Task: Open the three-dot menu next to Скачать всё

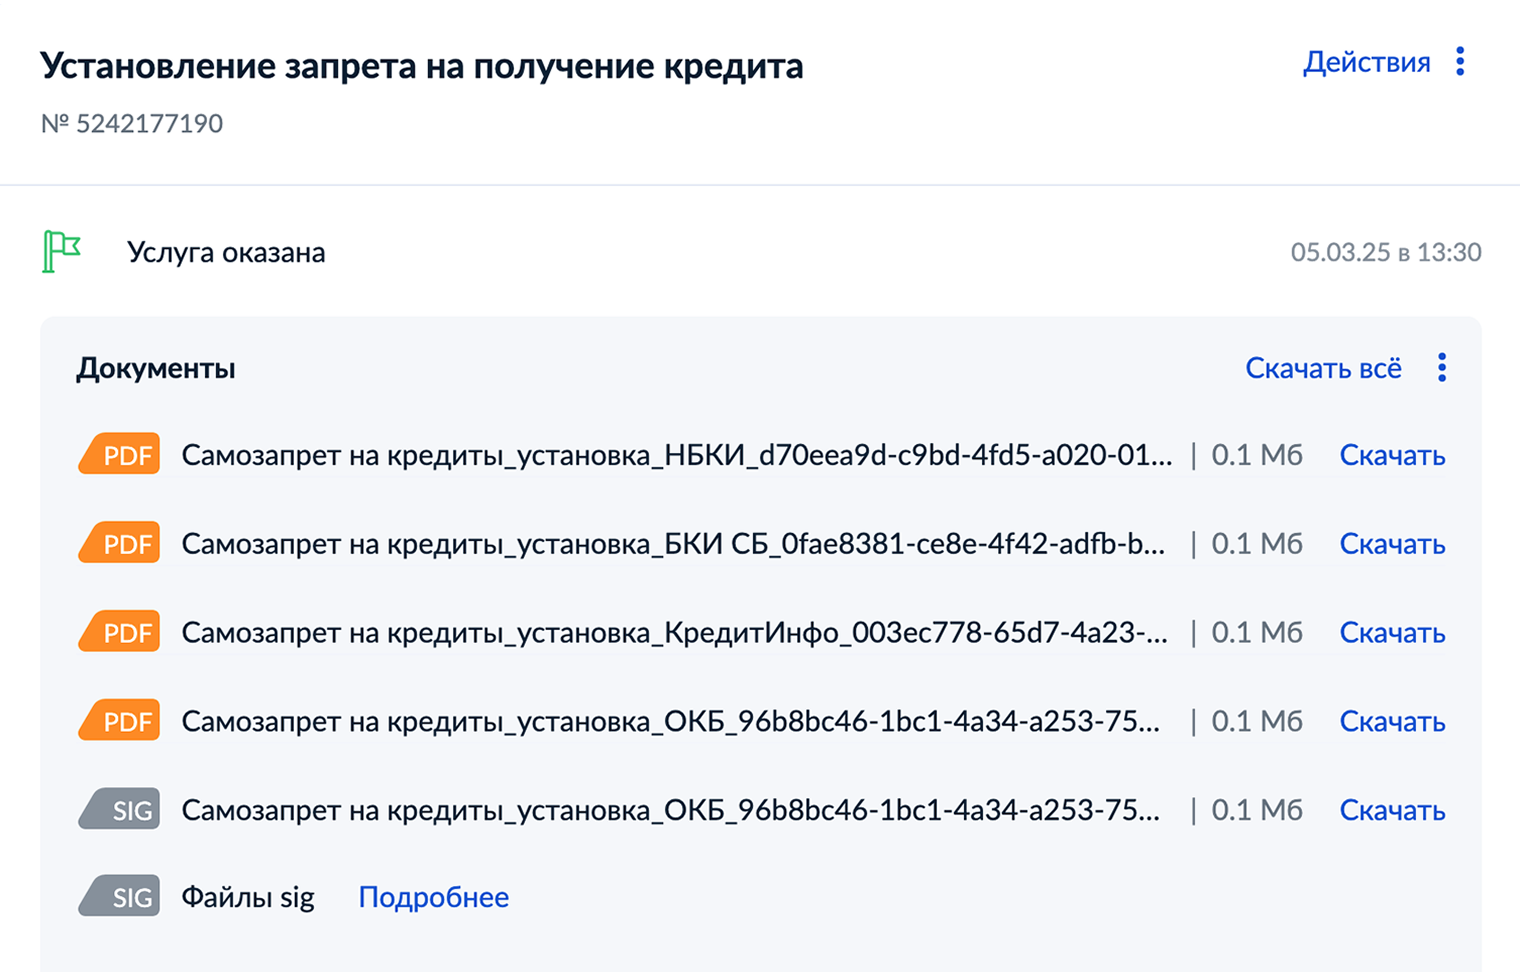Action: point(1442,368)
